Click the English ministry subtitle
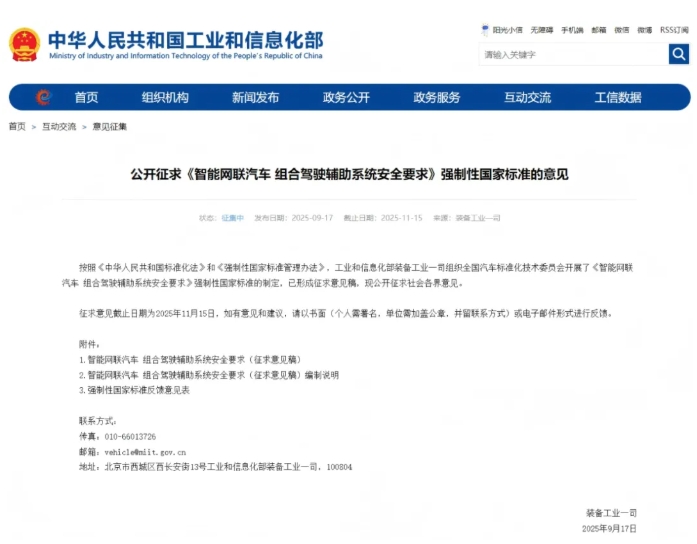The height and width of the screenshot is (544, 697). (x=186, y=56)
